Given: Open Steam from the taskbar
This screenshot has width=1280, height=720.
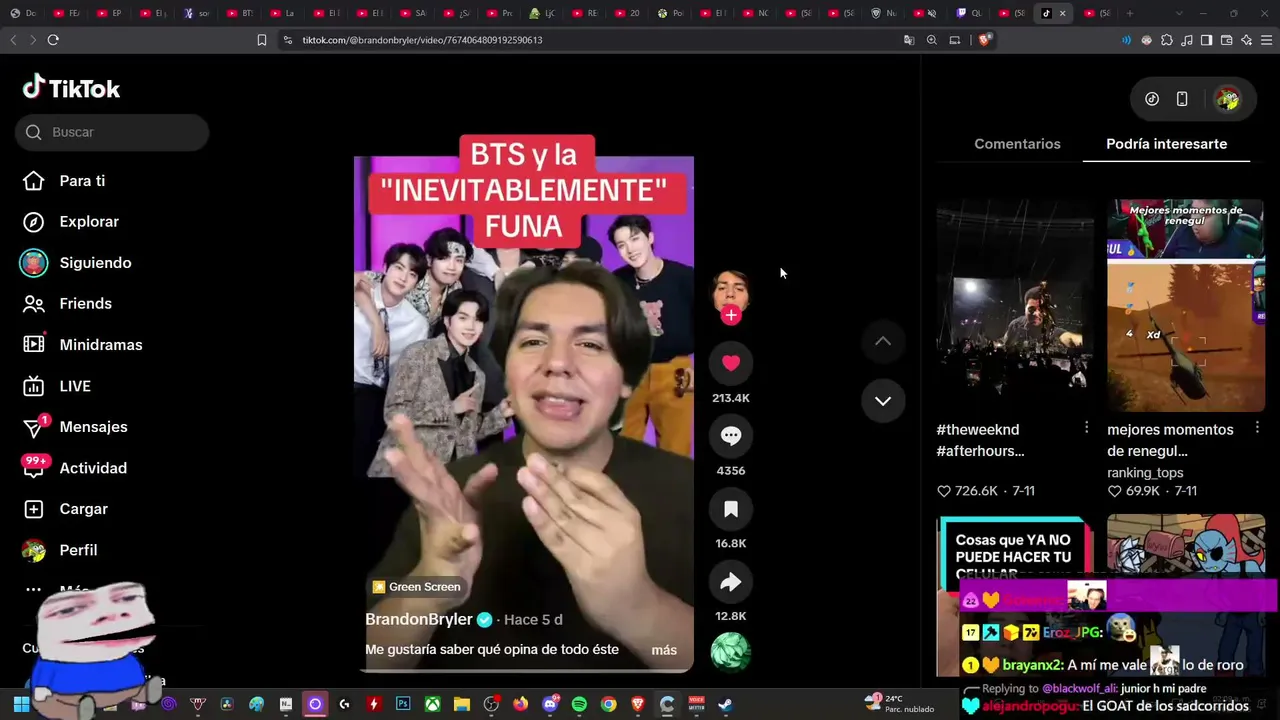Looking at the screenshot, I should [726, 704].
